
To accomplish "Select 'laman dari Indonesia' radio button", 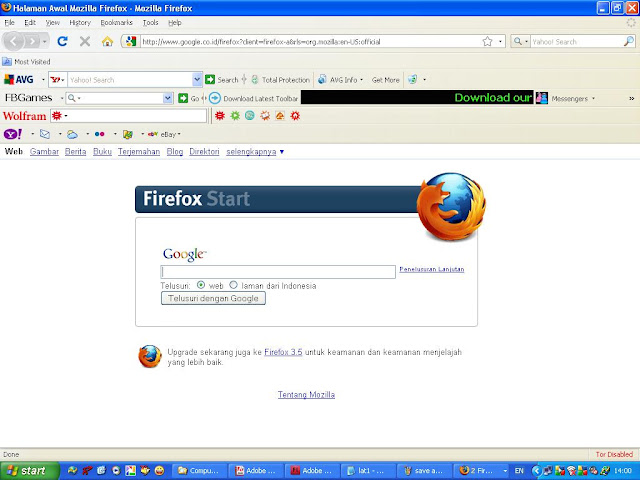I will [233, 285].
